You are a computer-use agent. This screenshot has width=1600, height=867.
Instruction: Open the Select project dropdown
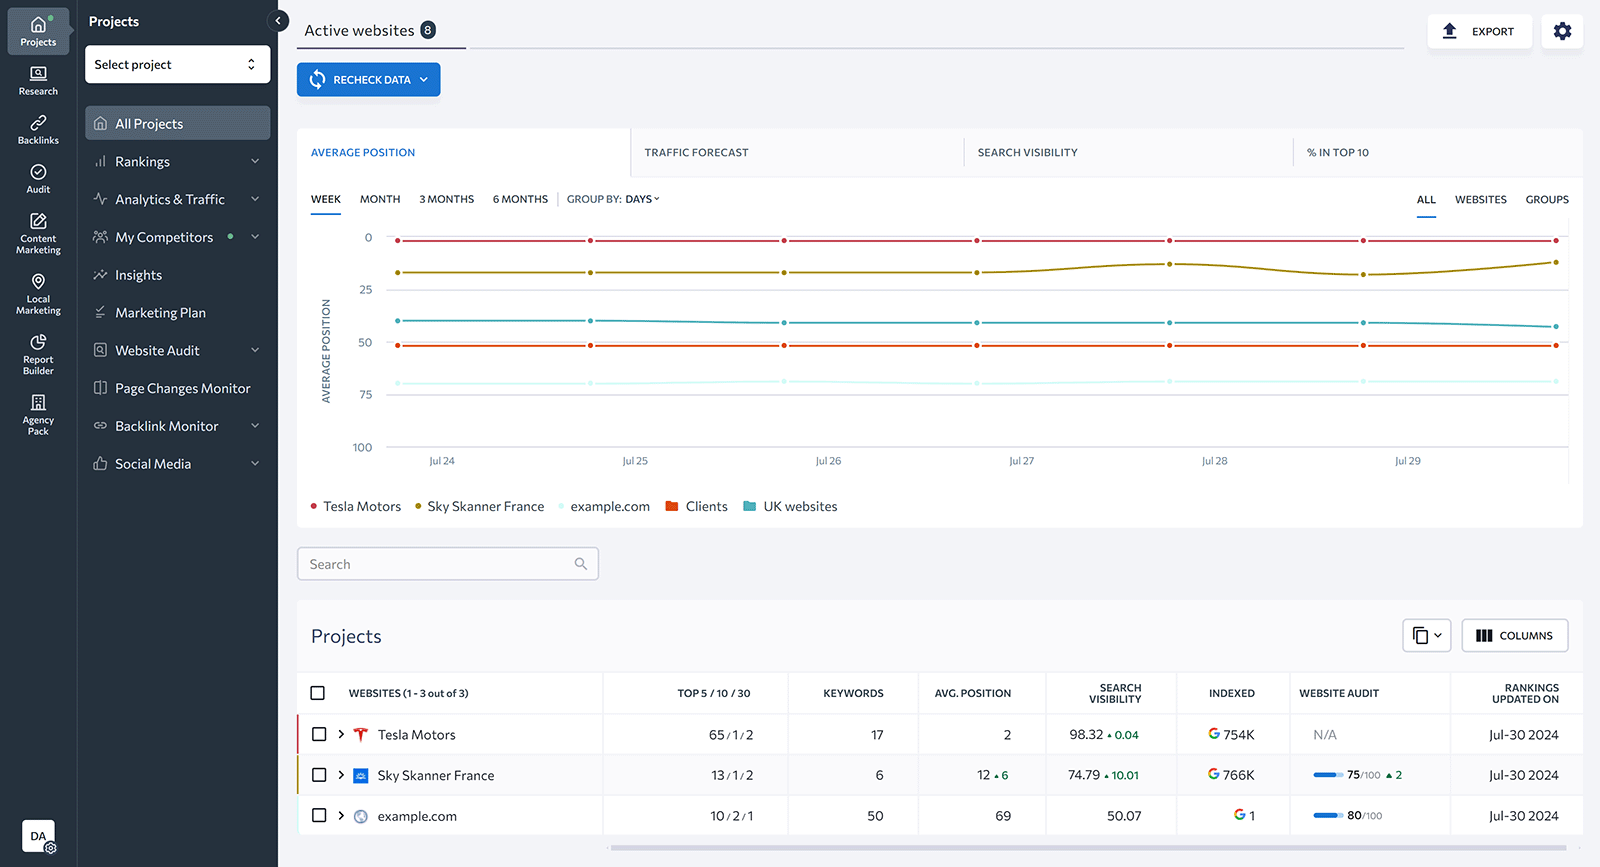coord(177,65)
